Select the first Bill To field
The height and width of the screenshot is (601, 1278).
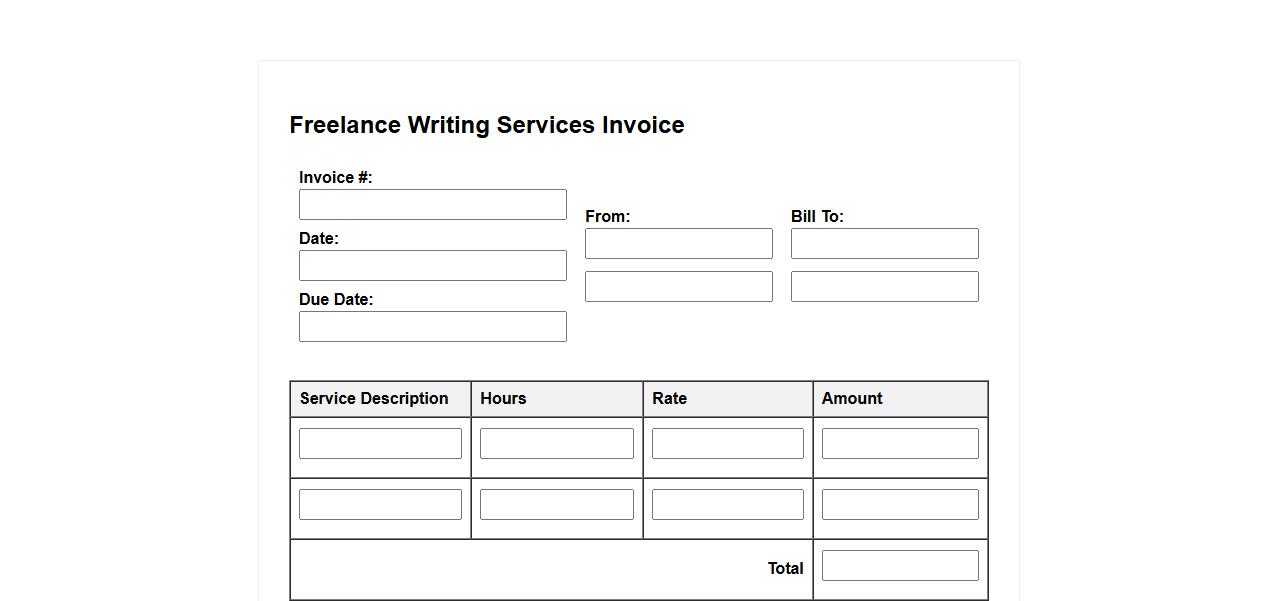[884, 244]
